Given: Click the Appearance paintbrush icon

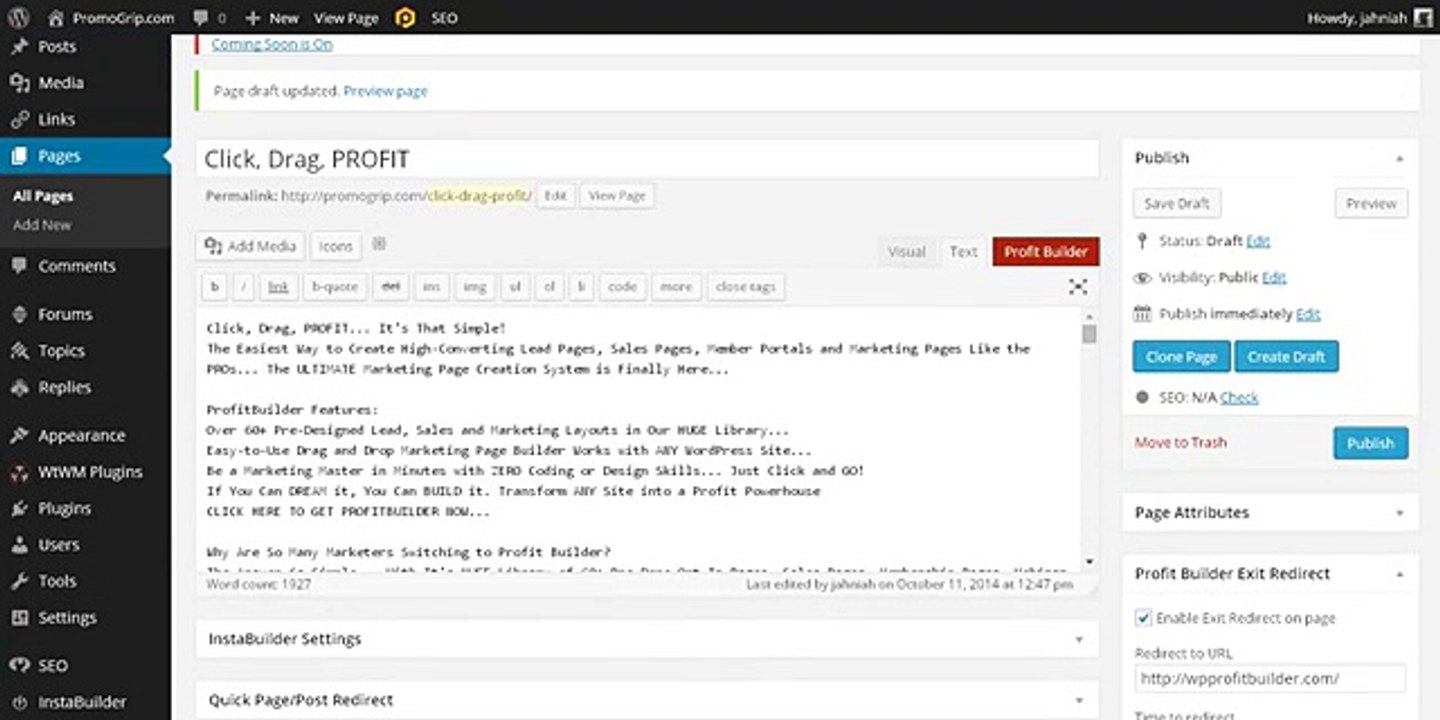Looking at the screenshot, I should coord(19,436).
